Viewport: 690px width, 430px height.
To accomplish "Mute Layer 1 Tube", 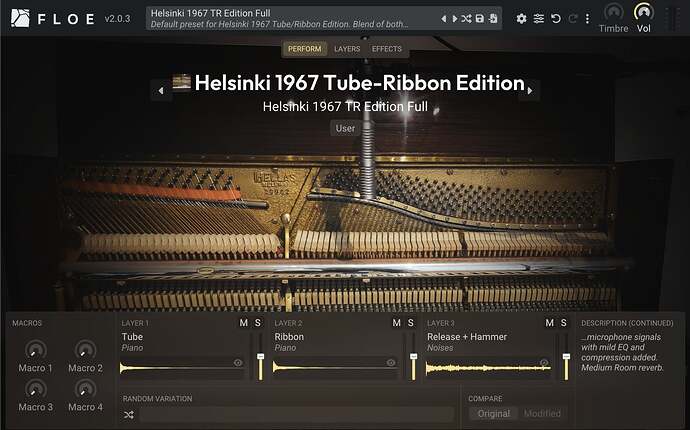I will coord(243,323).
